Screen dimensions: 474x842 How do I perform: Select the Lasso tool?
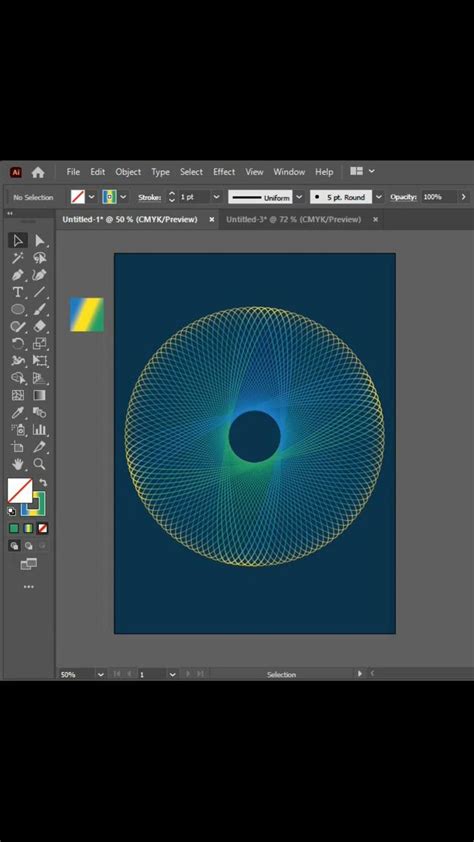click(x=39, y=258)
